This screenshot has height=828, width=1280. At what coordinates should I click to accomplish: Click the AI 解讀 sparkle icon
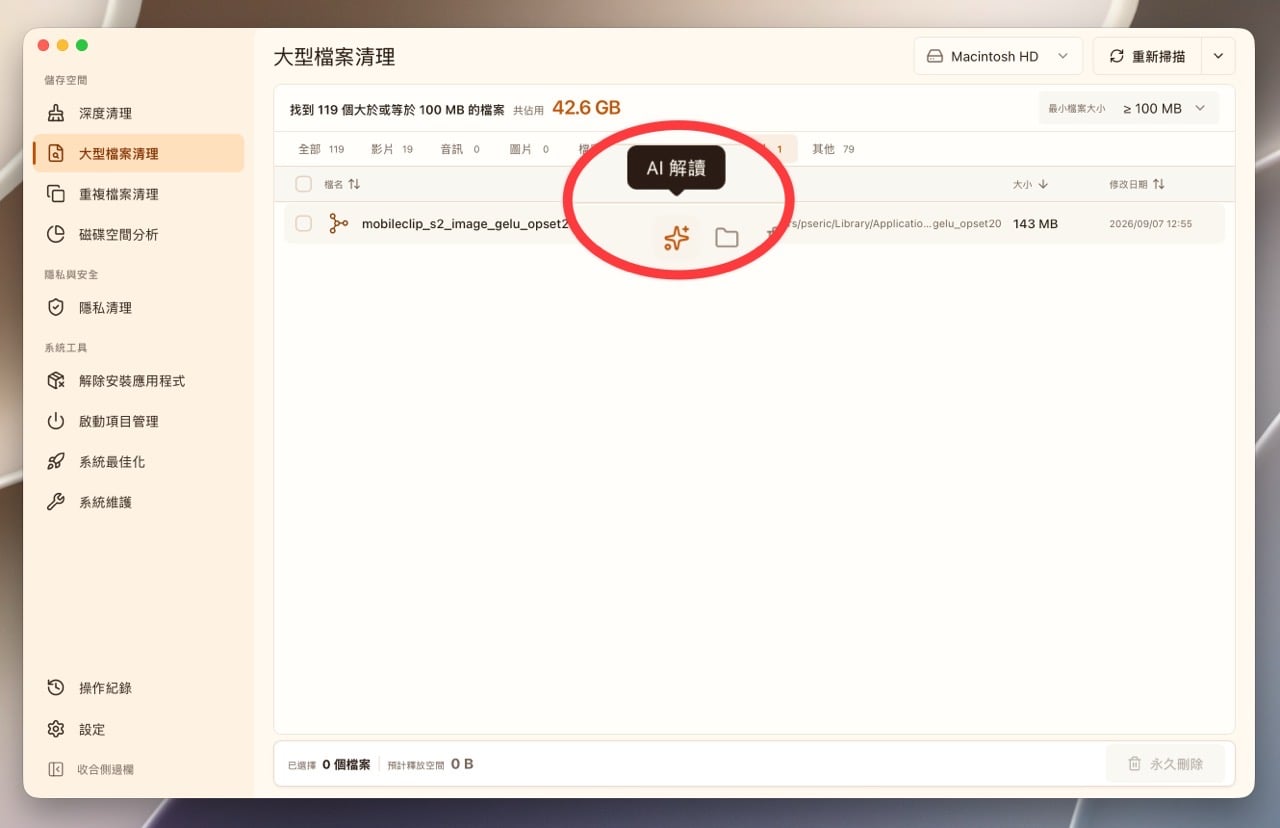point(677,238)
